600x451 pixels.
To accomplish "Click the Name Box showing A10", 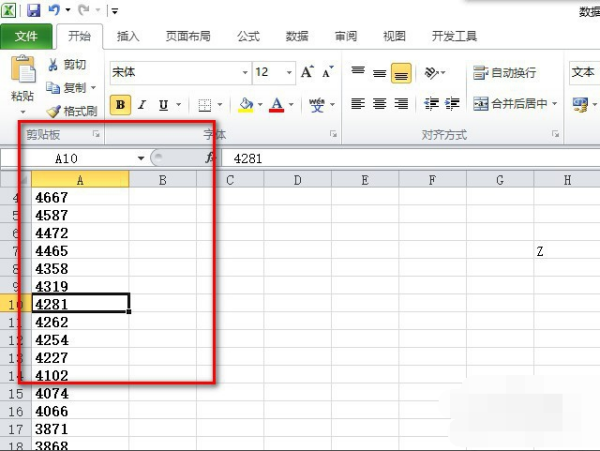I will coord(68,158).
